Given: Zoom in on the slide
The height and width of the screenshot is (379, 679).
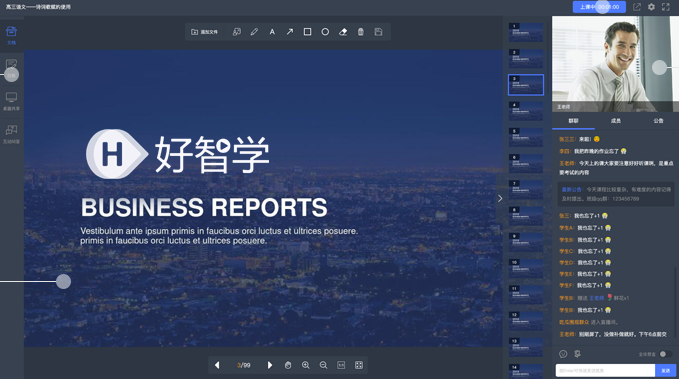Looking at the screenshot, I should (306, 365).
